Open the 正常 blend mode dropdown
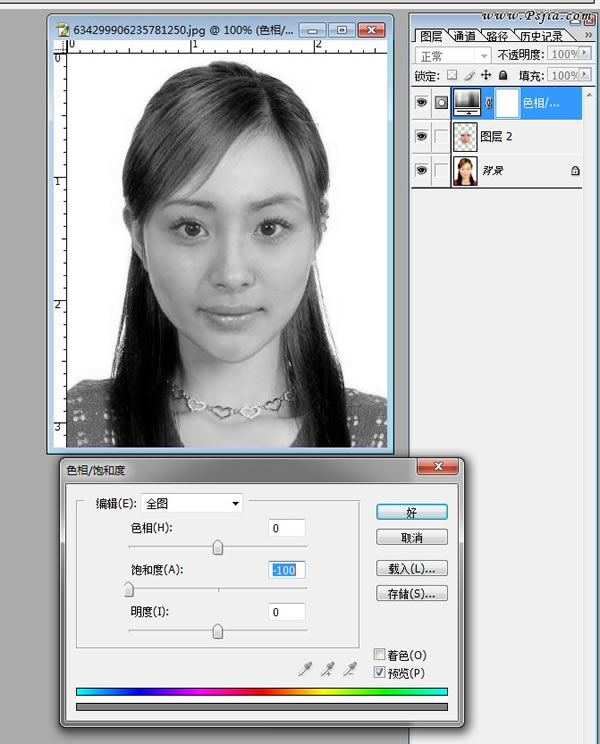Image resolution: width=600 pixels, height=744 pixels. click(455, 55)
